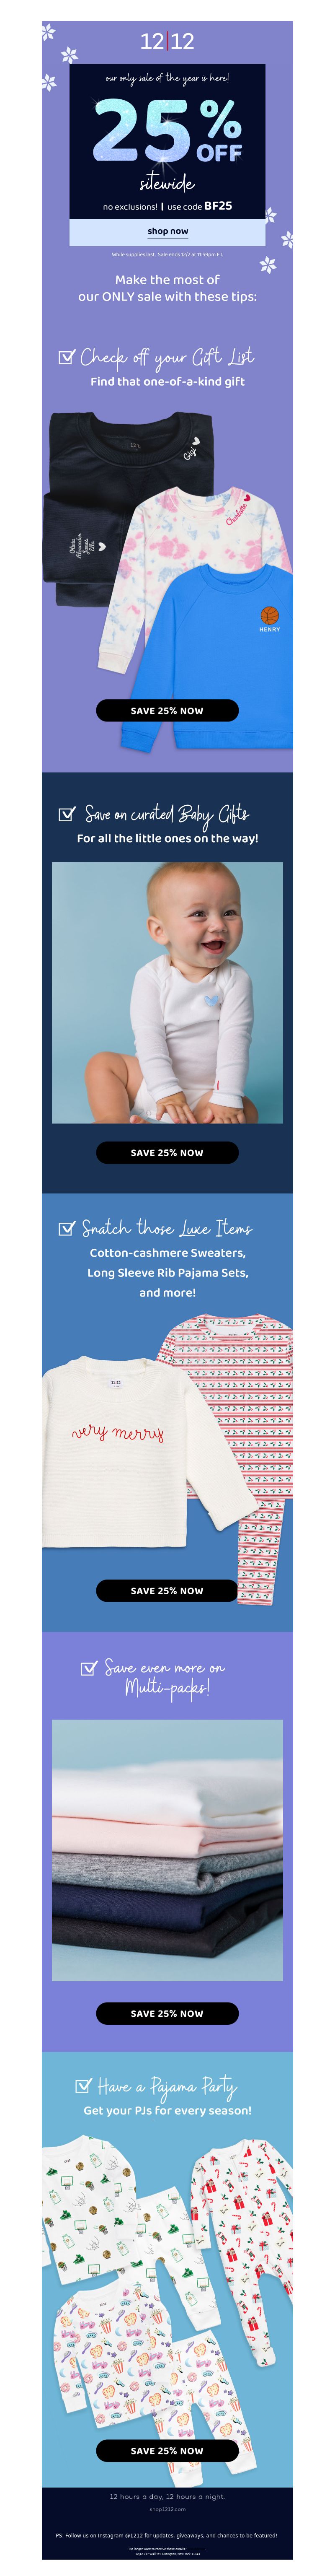Click SAVE 25% NOW below the baby photo
The image size is (335, 2576).
coord(167,1152)
